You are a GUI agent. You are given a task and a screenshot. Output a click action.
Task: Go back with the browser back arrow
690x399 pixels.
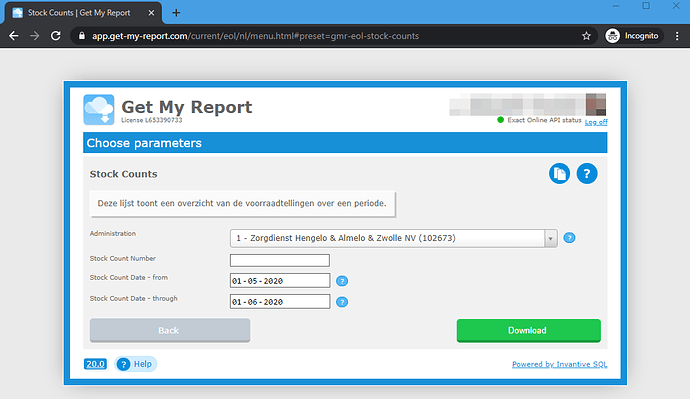click(x=14, y=36)
